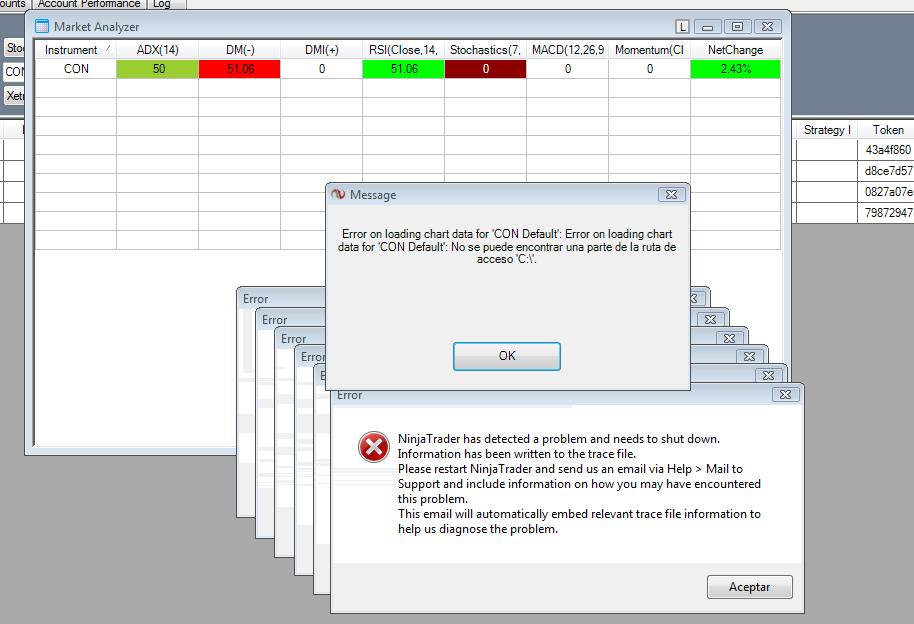The width and height of the screenshot is (914, 624).
Task: Click the Token column header in background grid
Action: coord(887,129)
